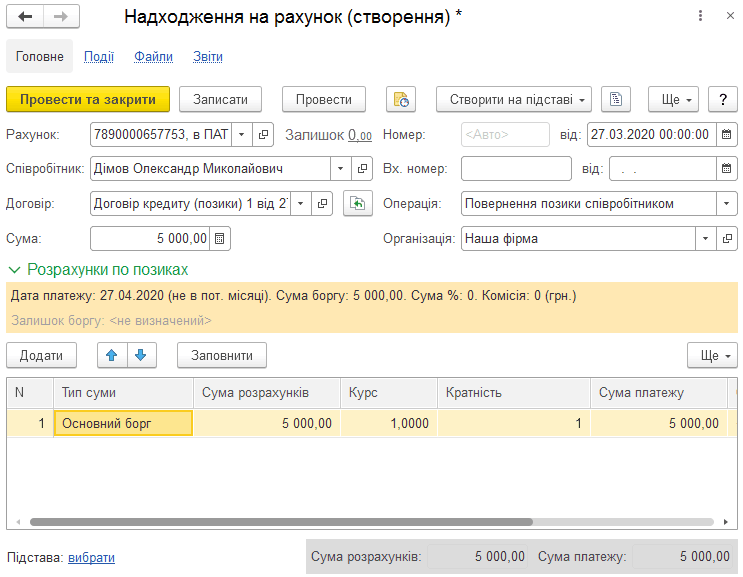Open the Створити на підставі dropdown
Image resolution: width=743 pixels, height=577 pixels.
click(514, 99)
